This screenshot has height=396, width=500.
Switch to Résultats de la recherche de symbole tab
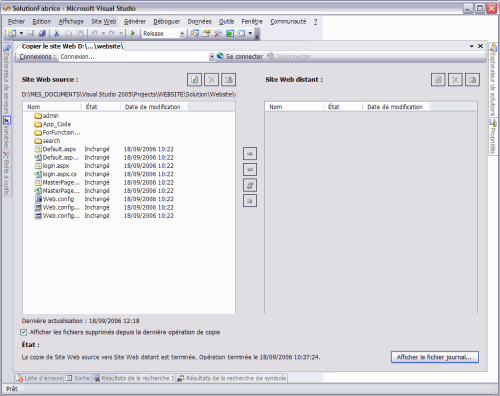click(232, 378)
